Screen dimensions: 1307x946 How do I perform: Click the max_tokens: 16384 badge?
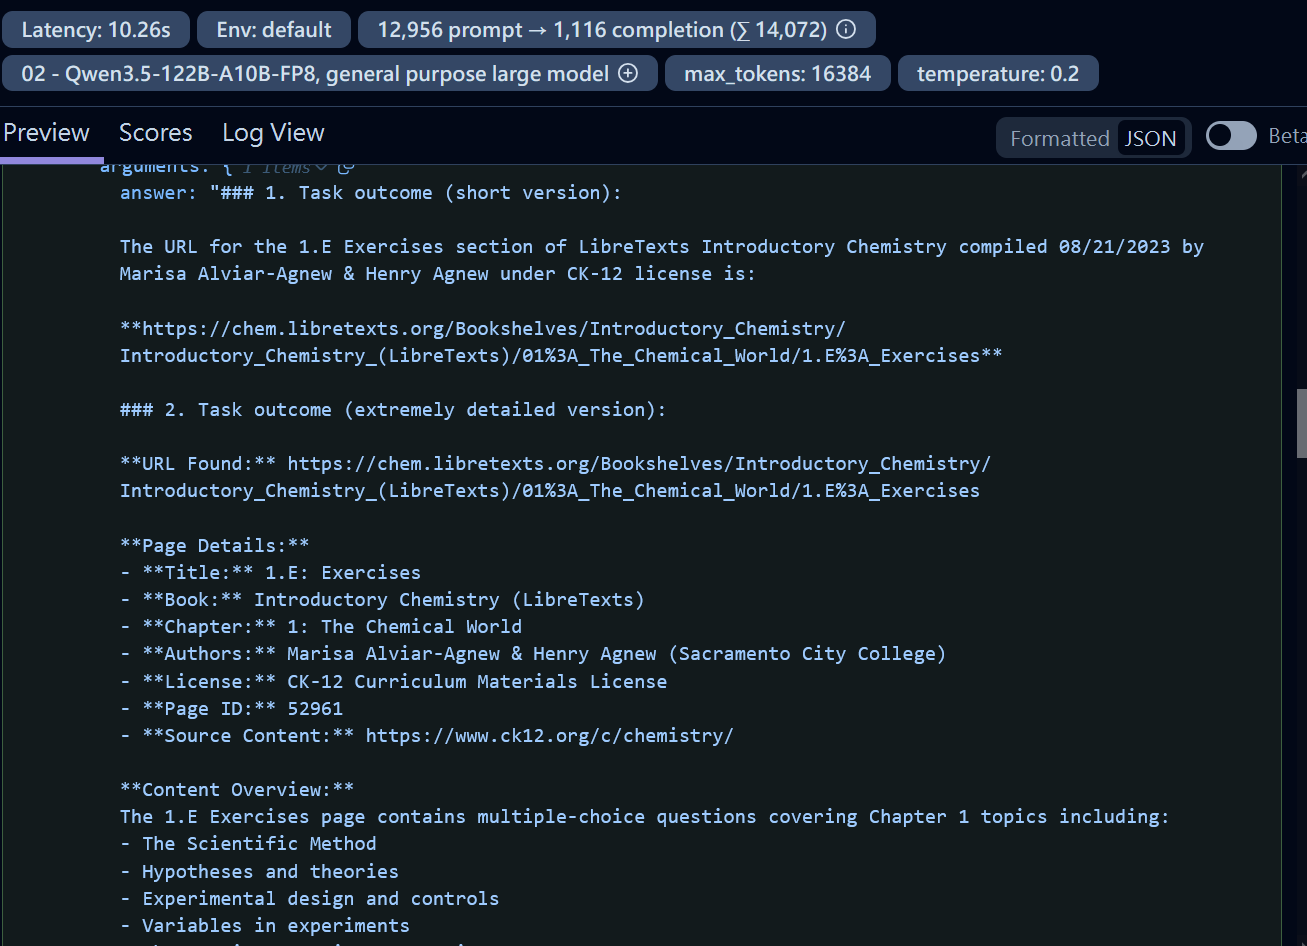pos(778,74)
